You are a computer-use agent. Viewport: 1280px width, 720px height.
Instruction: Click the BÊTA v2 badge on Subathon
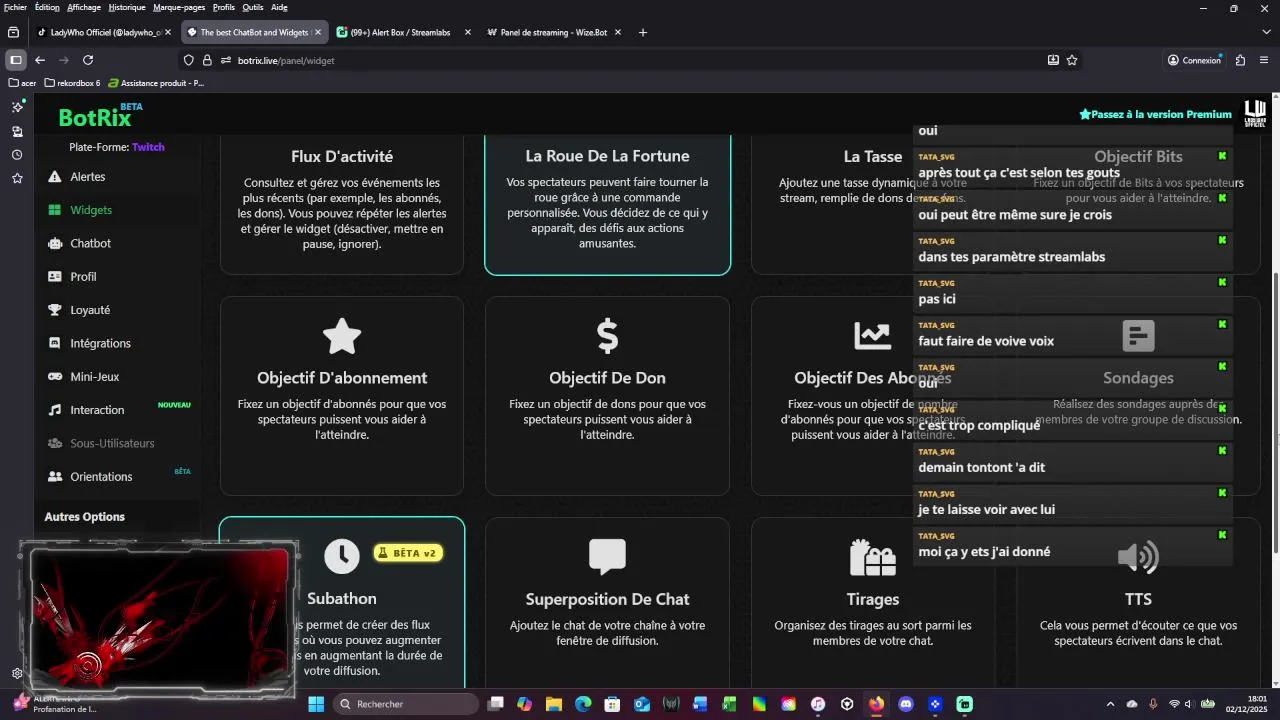pyautogui.click(x=407, y=553)
